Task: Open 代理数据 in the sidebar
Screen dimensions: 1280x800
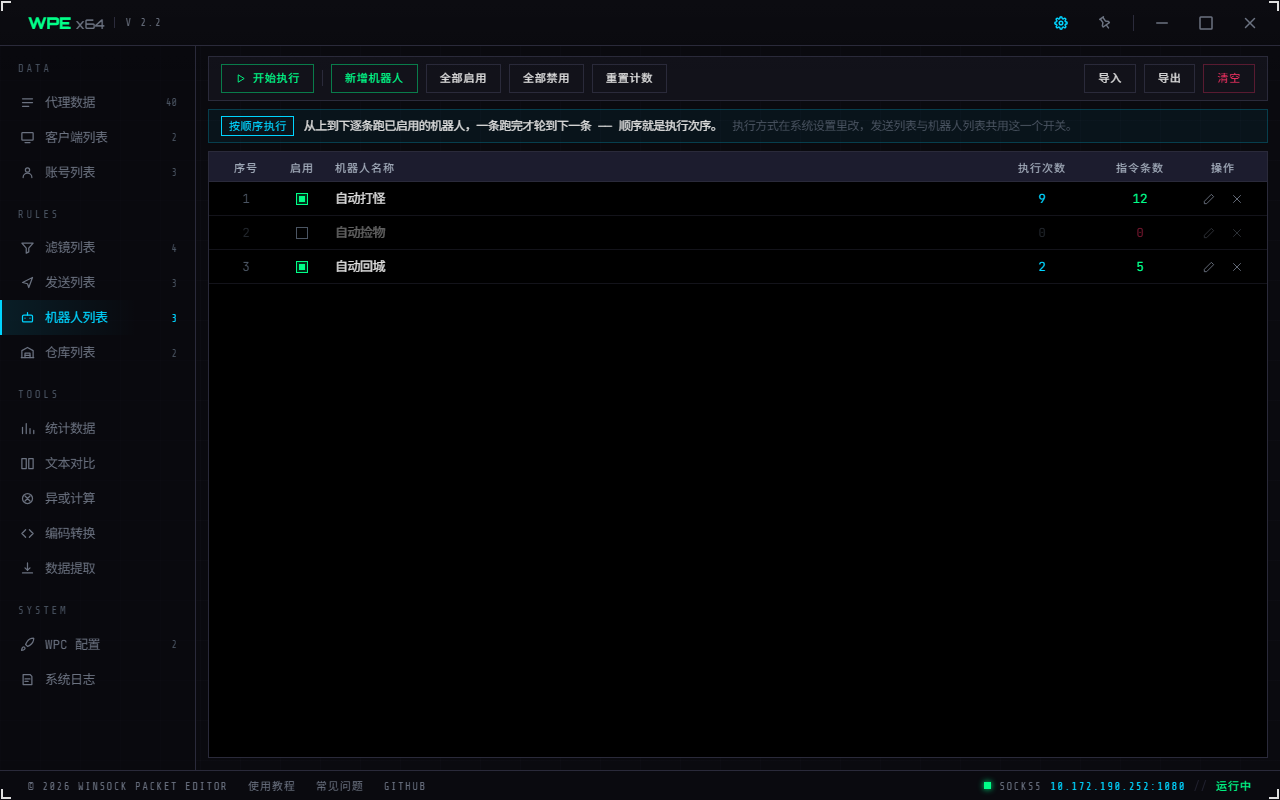Action: pyautogui.click(x=98, y=102)
